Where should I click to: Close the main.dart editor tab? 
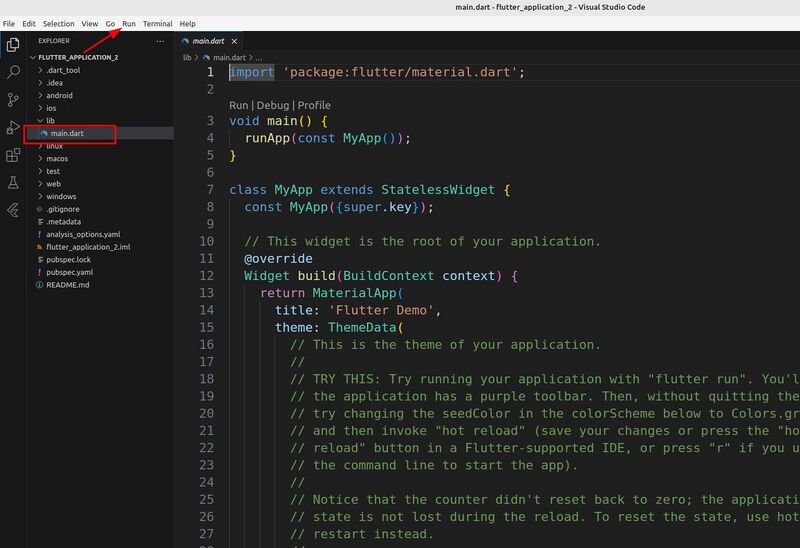click(x=234, y=41)
